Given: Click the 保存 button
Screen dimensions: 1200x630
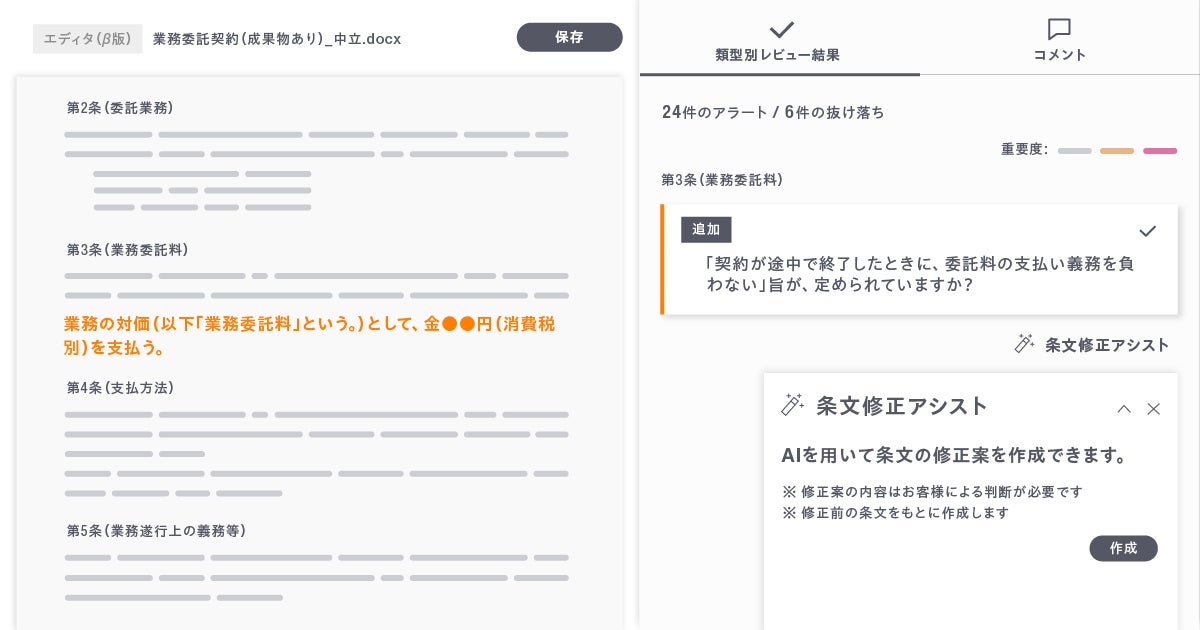Looking at the screenshot, I should [569, 37].
